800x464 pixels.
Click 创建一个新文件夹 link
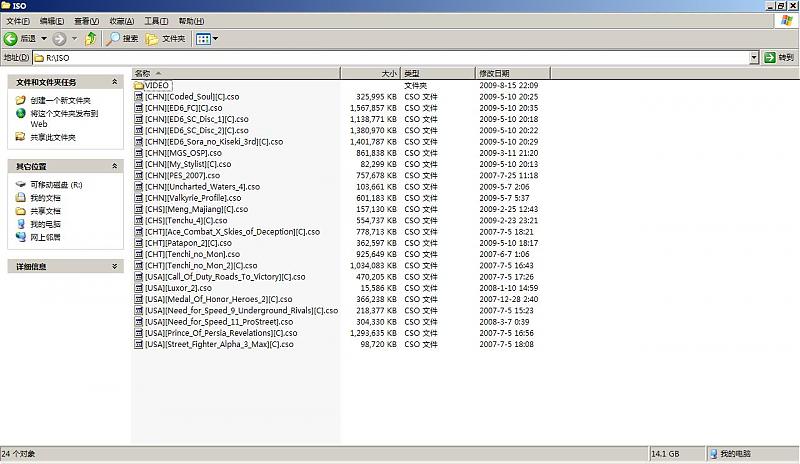(x=60, y=100)
